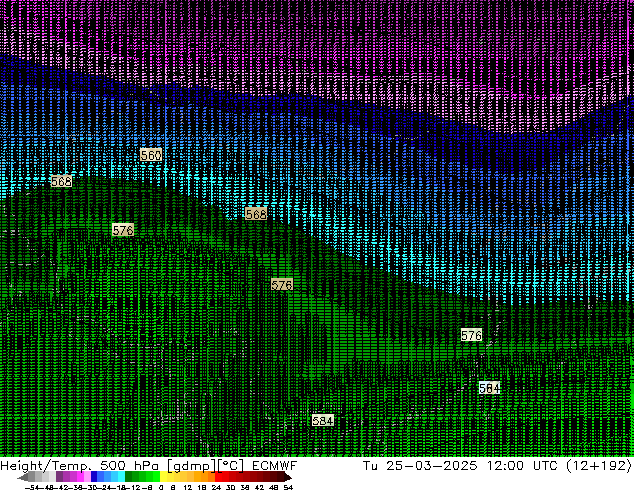Click the '[°C]' unit label
The image size is (634, 490).
click(231, 466)
